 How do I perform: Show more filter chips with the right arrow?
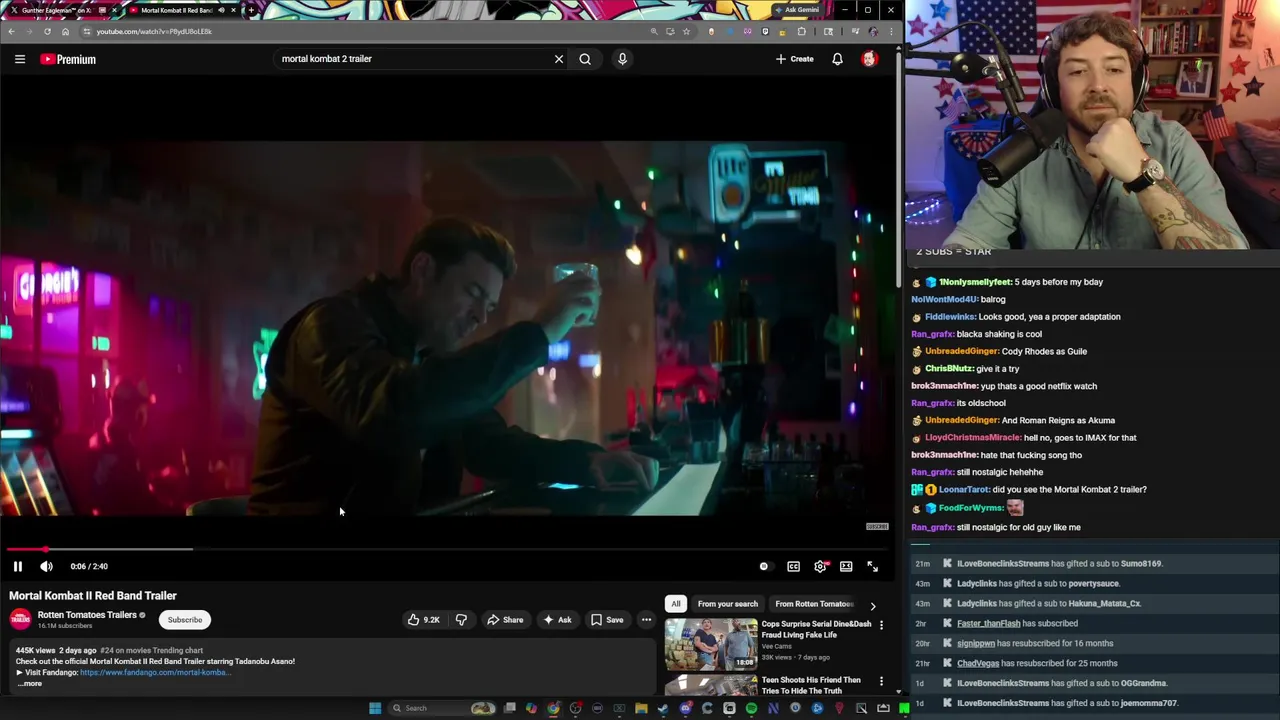tap(873, 605)
